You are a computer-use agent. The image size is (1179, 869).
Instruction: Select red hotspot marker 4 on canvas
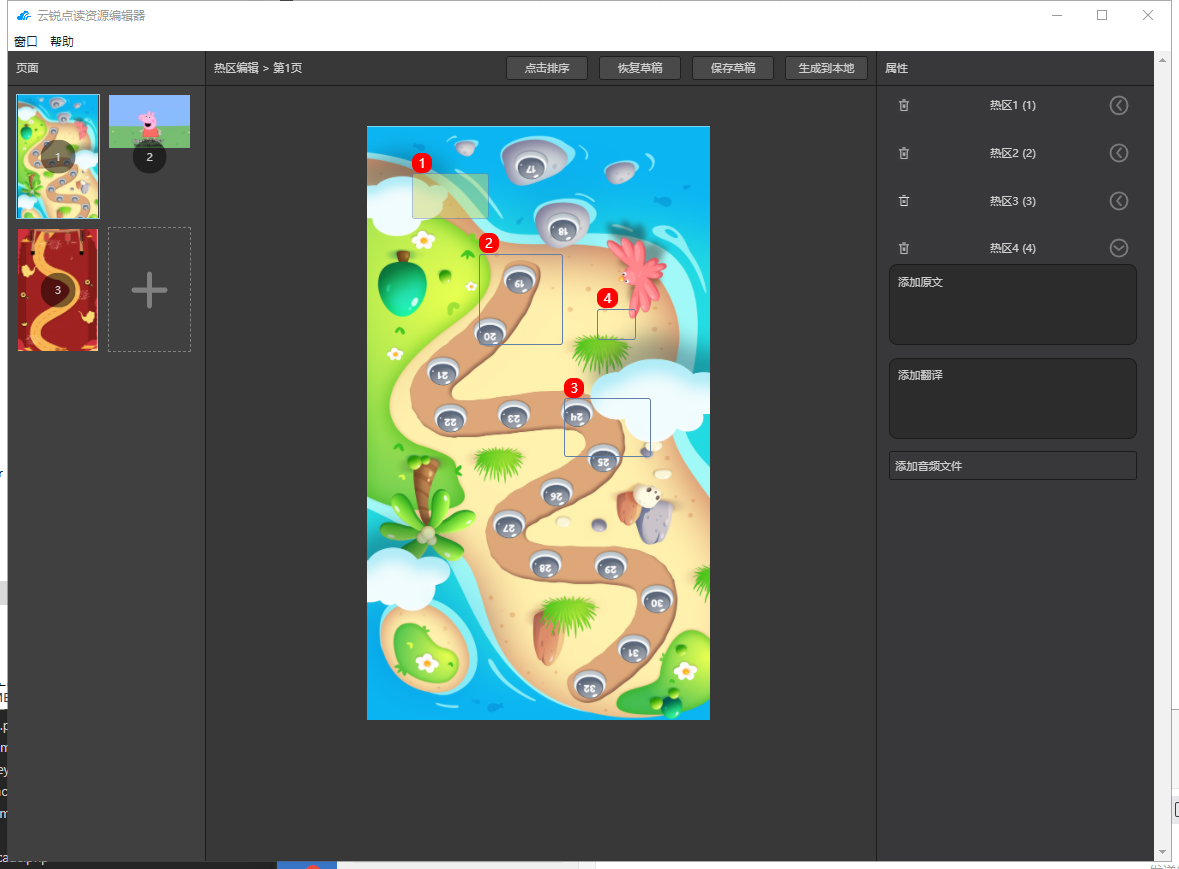tap(607, 298)
